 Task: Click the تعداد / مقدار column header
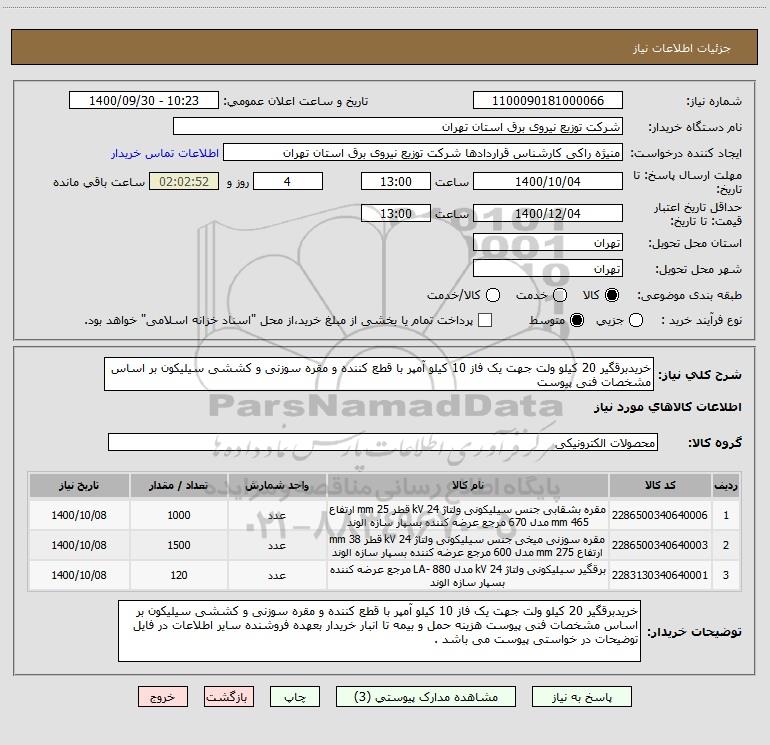178,485
